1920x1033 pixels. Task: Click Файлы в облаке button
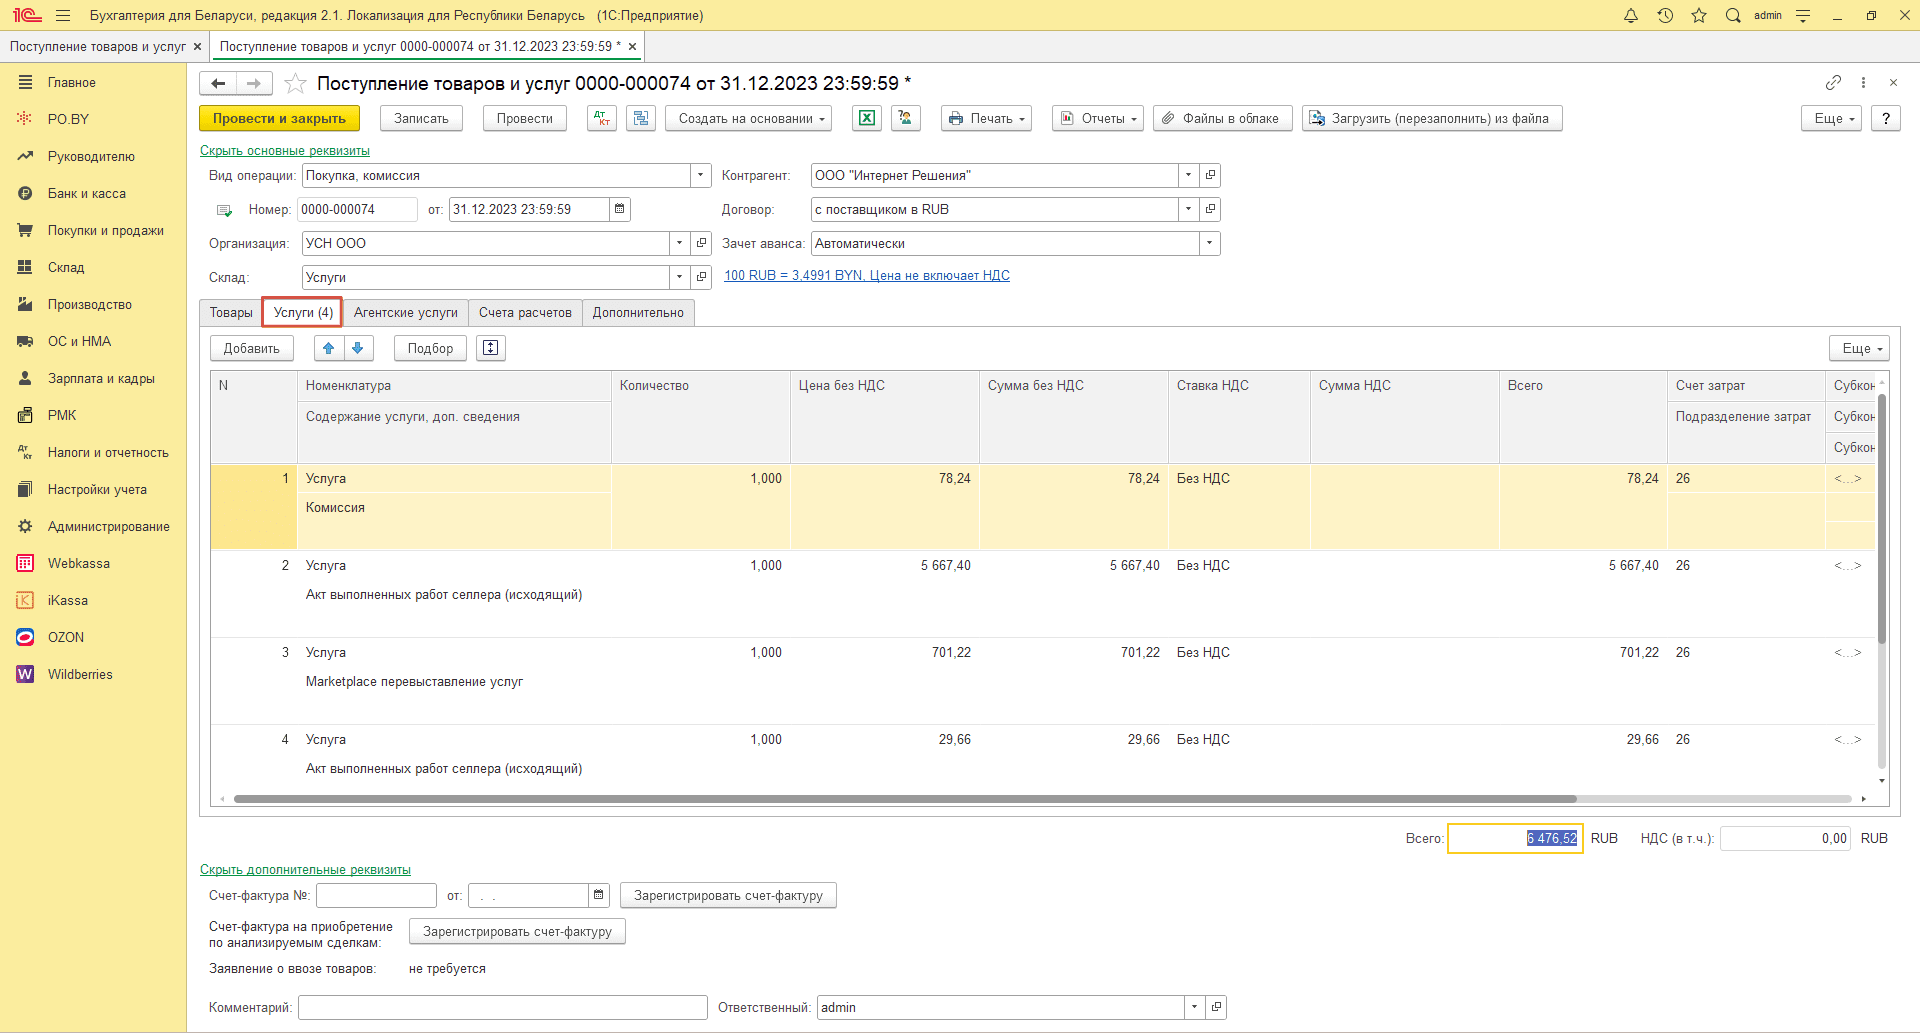click(1222, 118)
